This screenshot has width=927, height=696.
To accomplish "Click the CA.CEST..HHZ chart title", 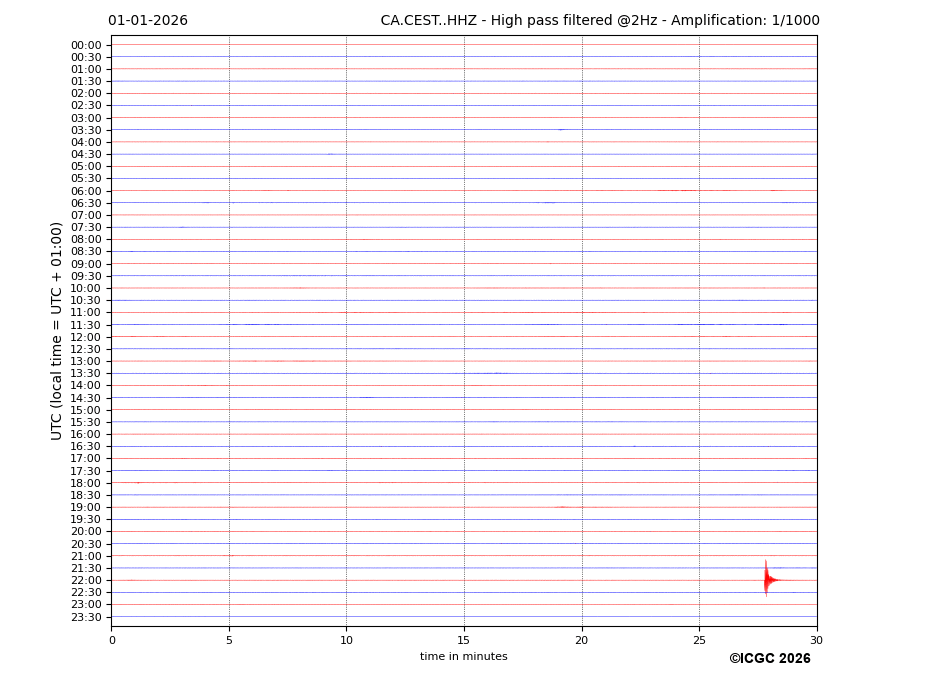I will click(x=599, y=21).
